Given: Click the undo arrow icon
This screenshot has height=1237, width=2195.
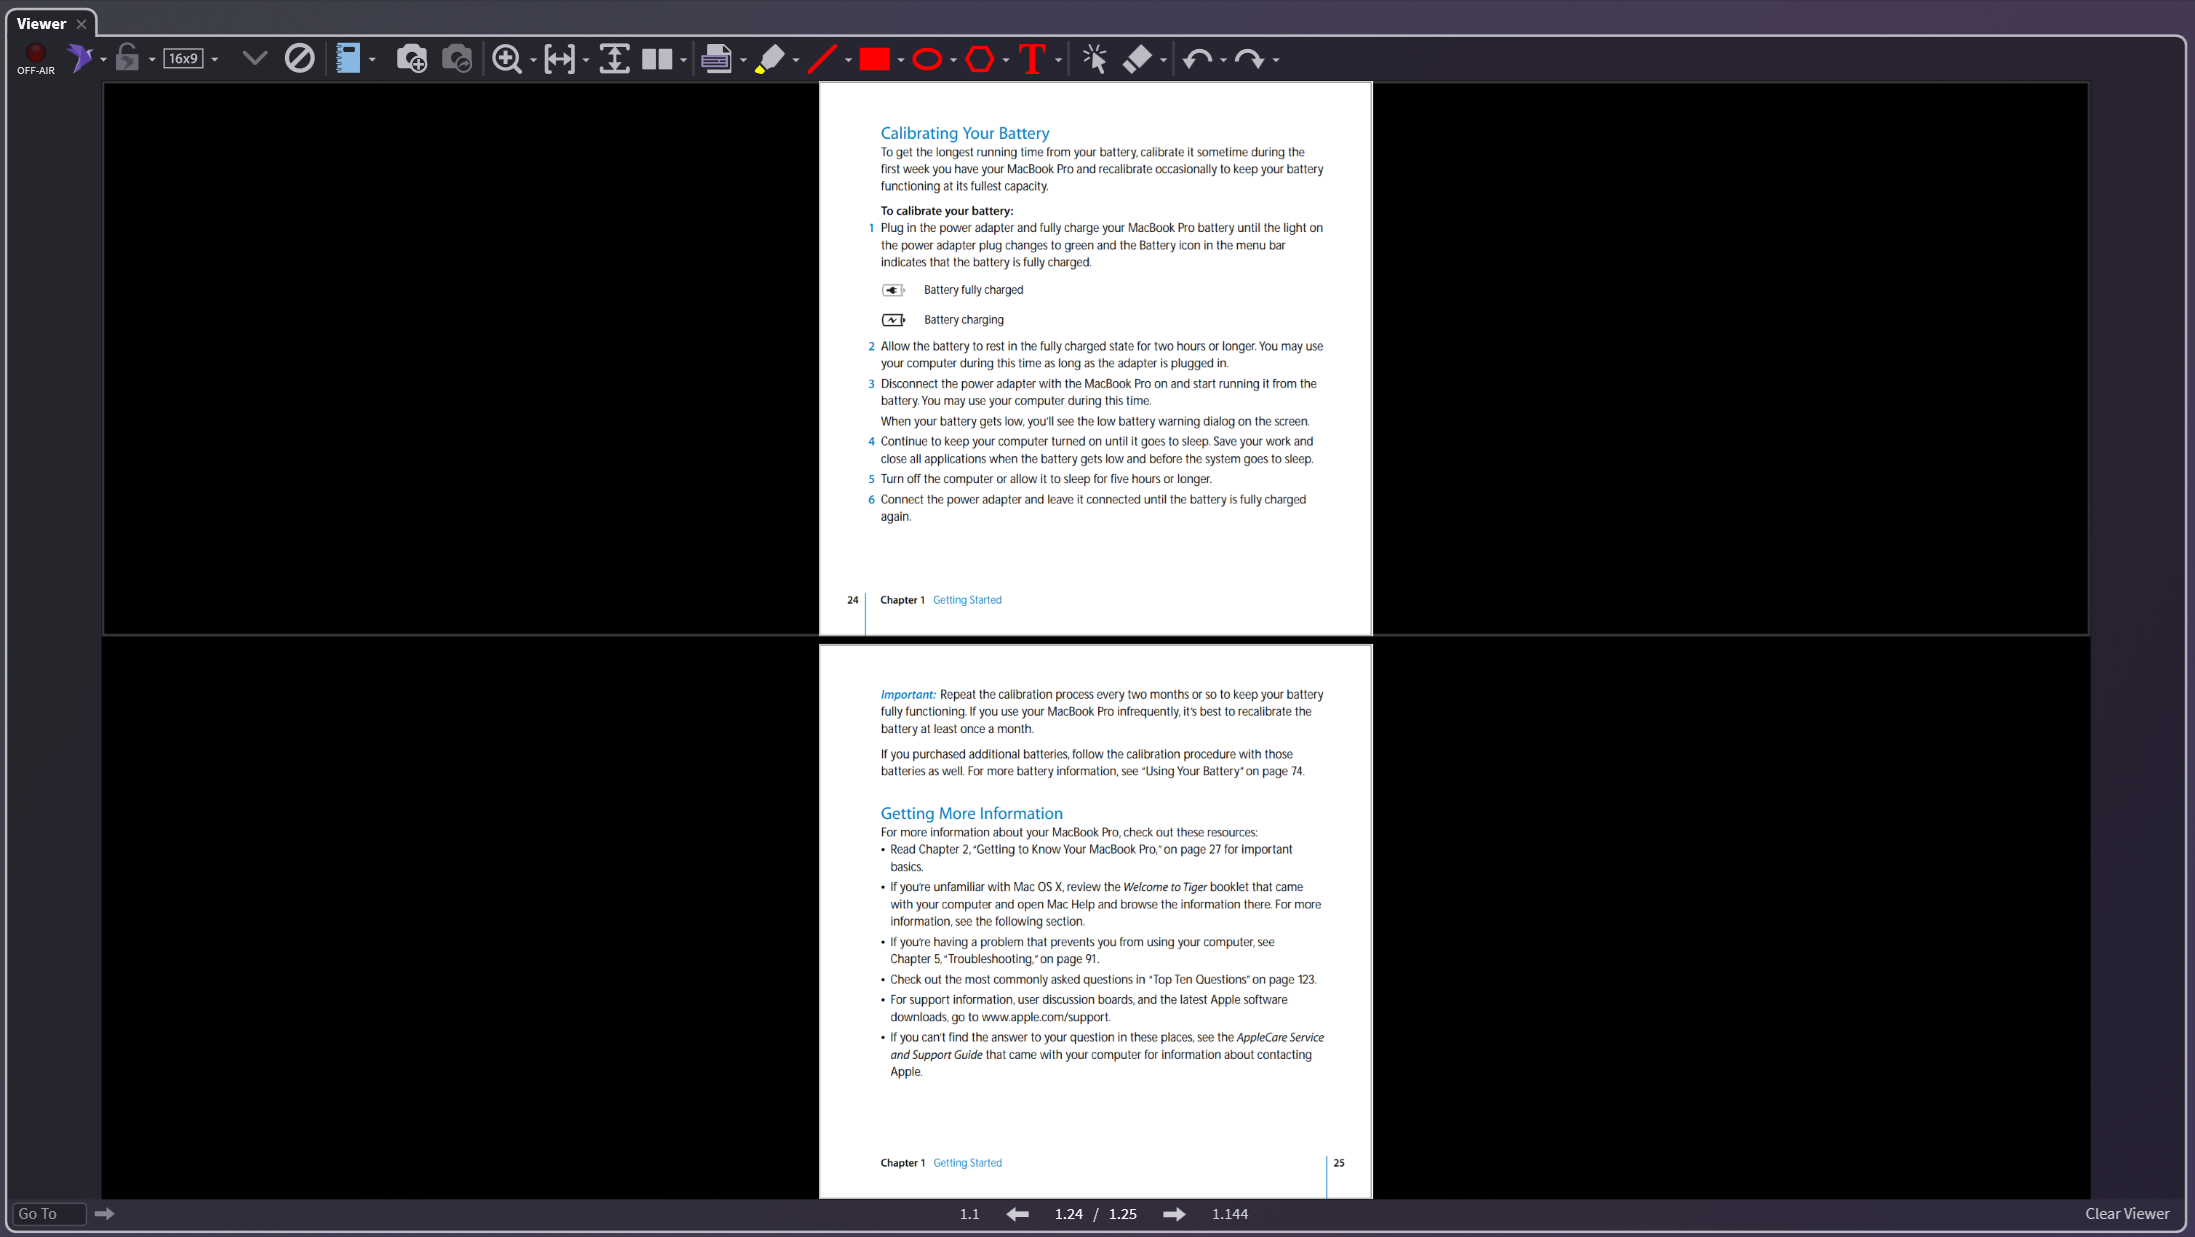Looking at the screenshot, I should (1197, 59).
